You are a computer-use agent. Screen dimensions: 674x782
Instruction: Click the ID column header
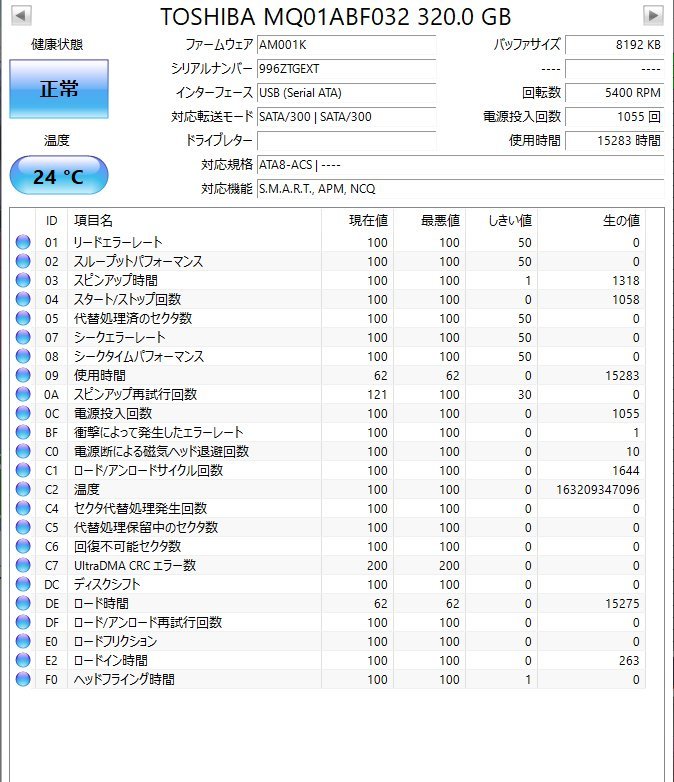51,220
